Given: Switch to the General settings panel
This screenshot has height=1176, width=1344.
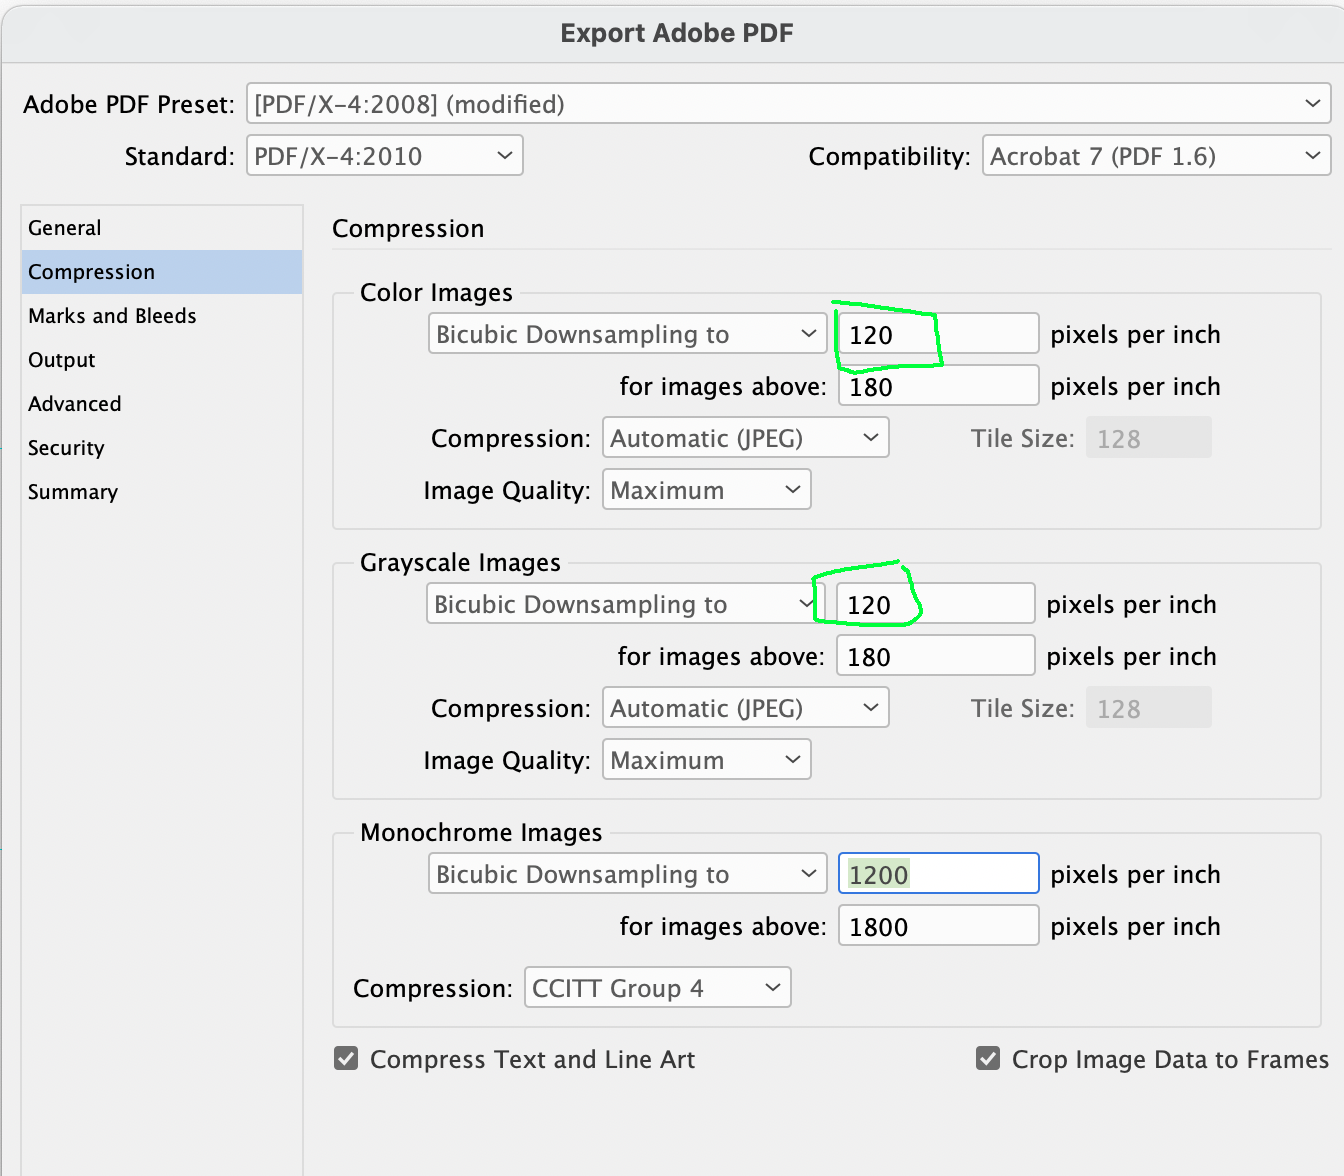Looking at the screenshot, I should click(x=64, y=227).
